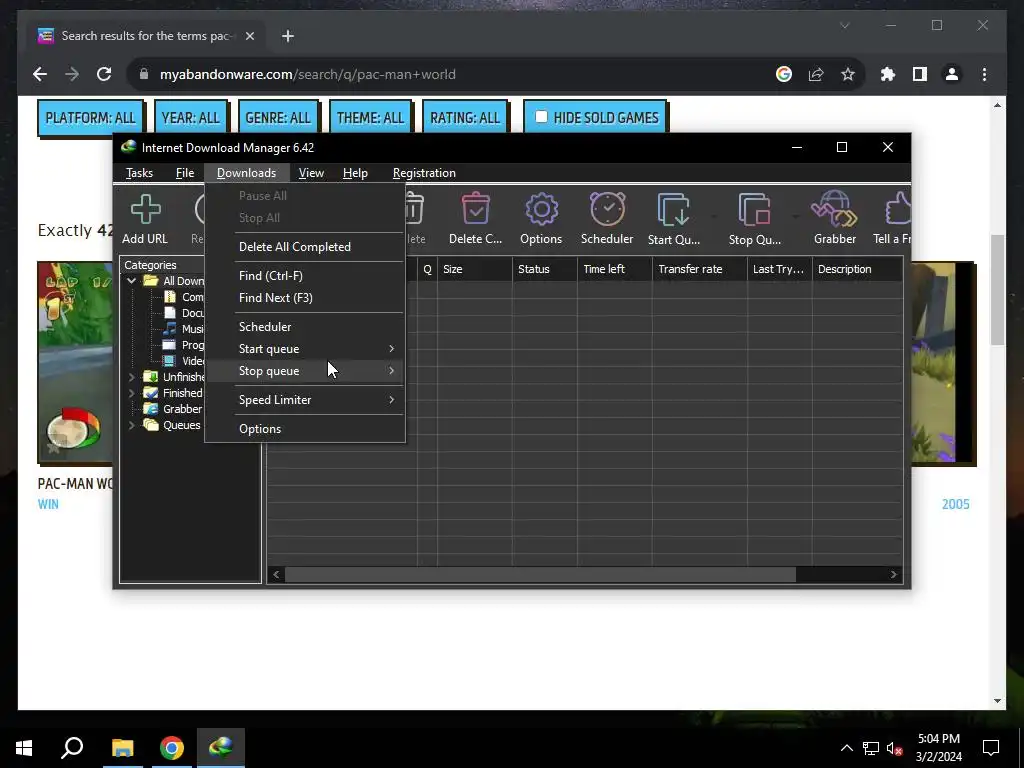Open the Stop queue submenu
The width and height of the screenshot is (1024, 768).
(305, 371)
